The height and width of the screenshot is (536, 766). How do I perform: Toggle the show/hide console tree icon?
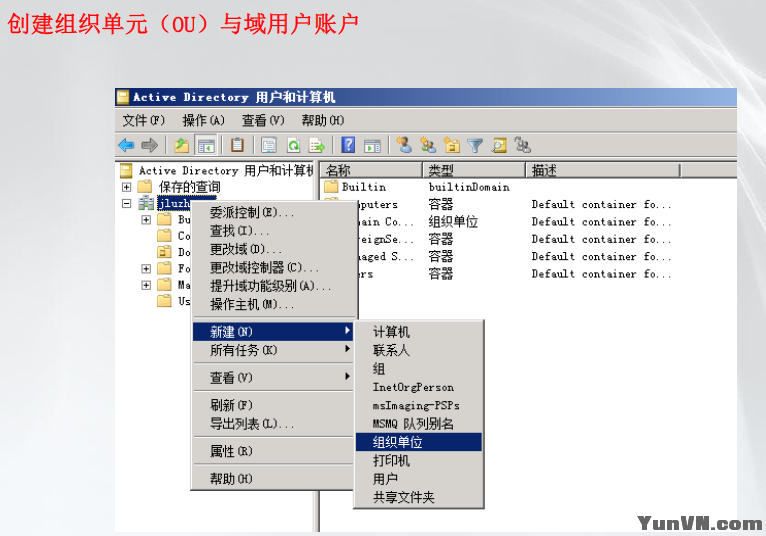tap(206, 145)
